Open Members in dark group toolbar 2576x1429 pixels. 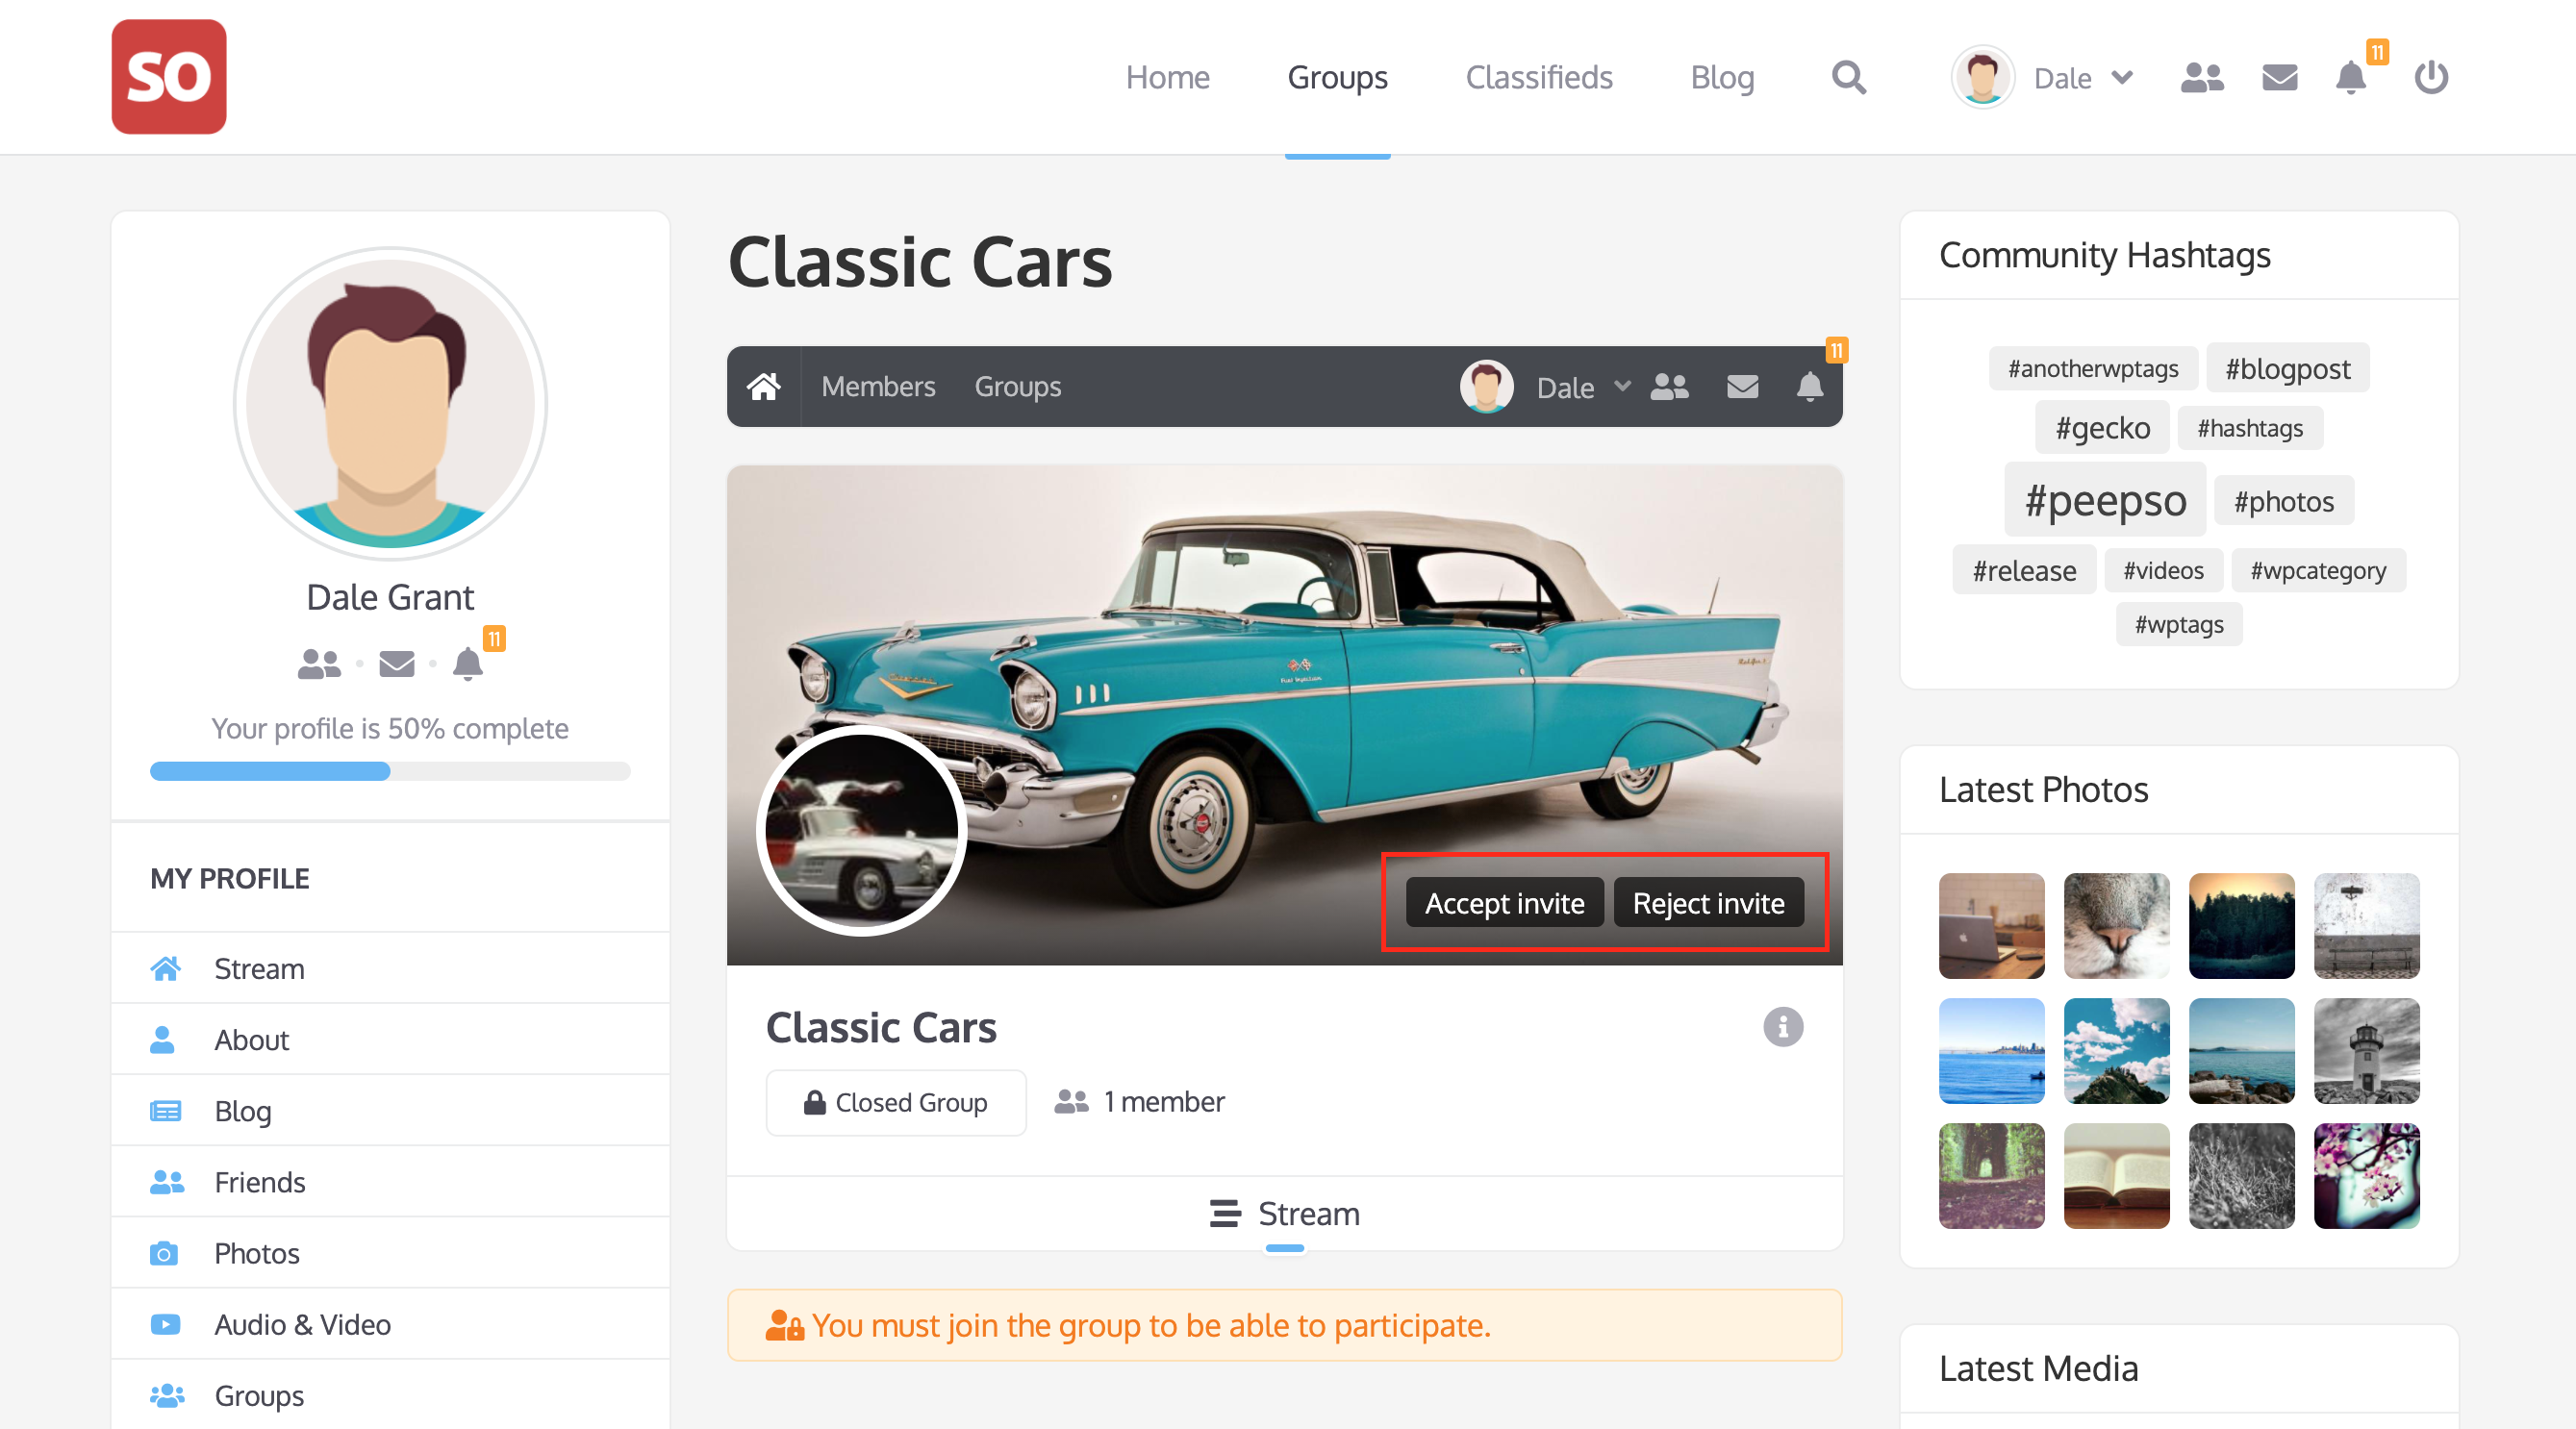click(x=878, y=386)
